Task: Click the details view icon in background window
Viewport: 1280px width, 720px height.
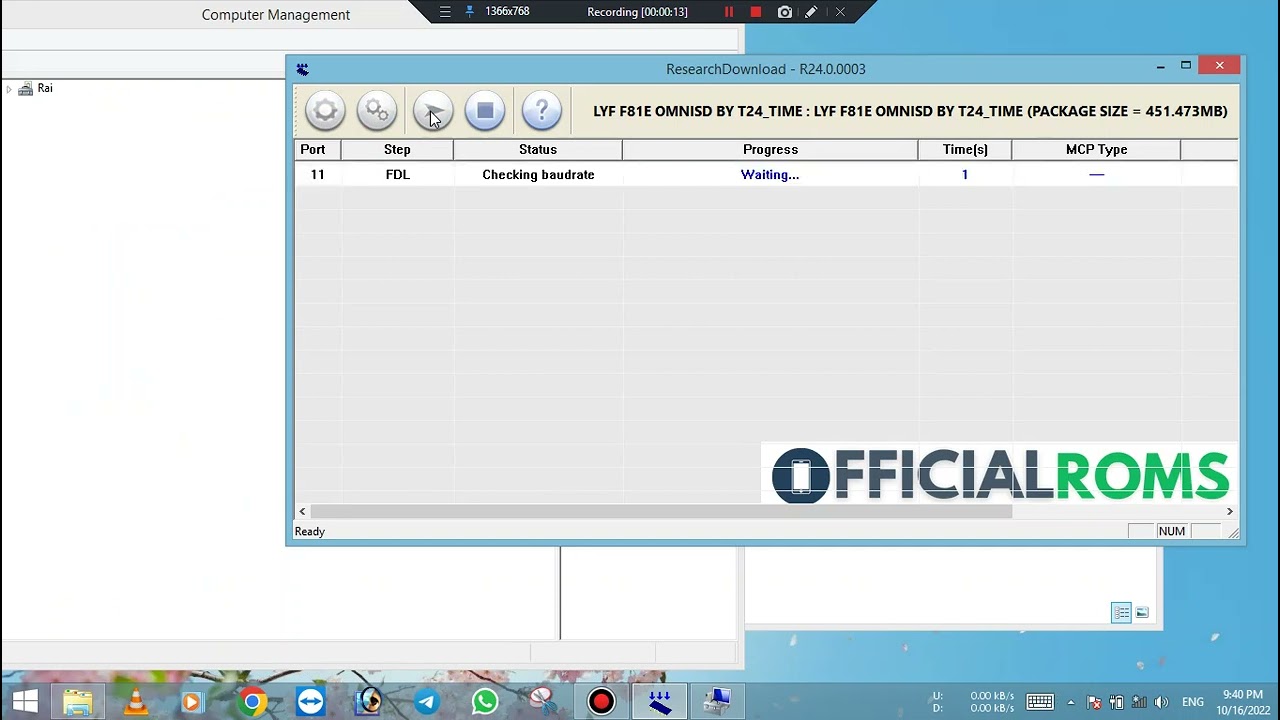Action: pos(1121,612)
